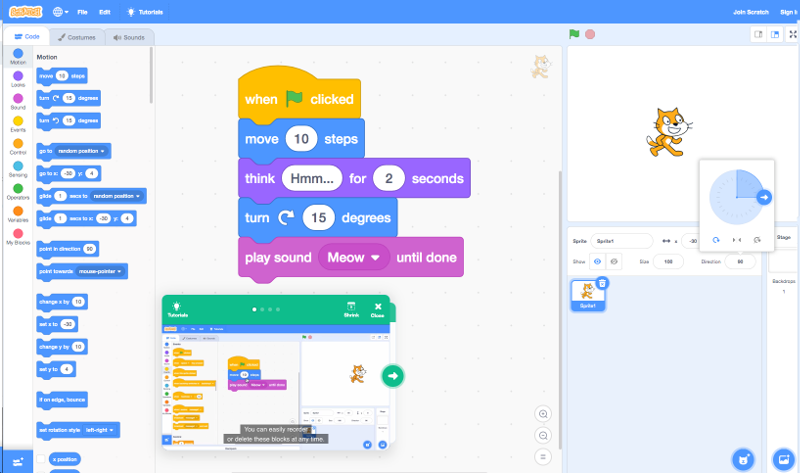Click the Stage pane label
The width and height of the screenshot is (800, 473).
pyautogui.click(x=784, y=237)
